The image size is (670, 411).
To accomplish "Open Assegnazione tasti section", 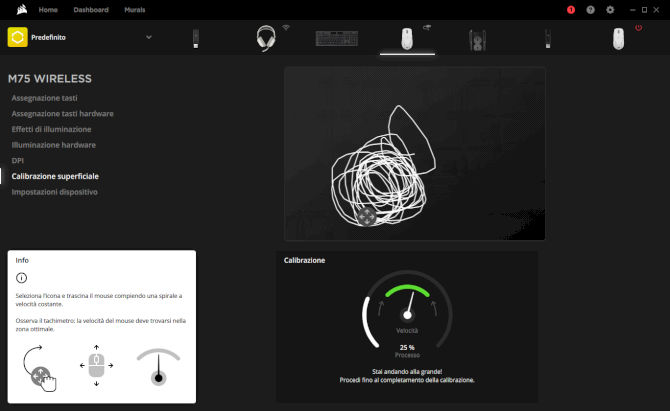I will (44, 98).
